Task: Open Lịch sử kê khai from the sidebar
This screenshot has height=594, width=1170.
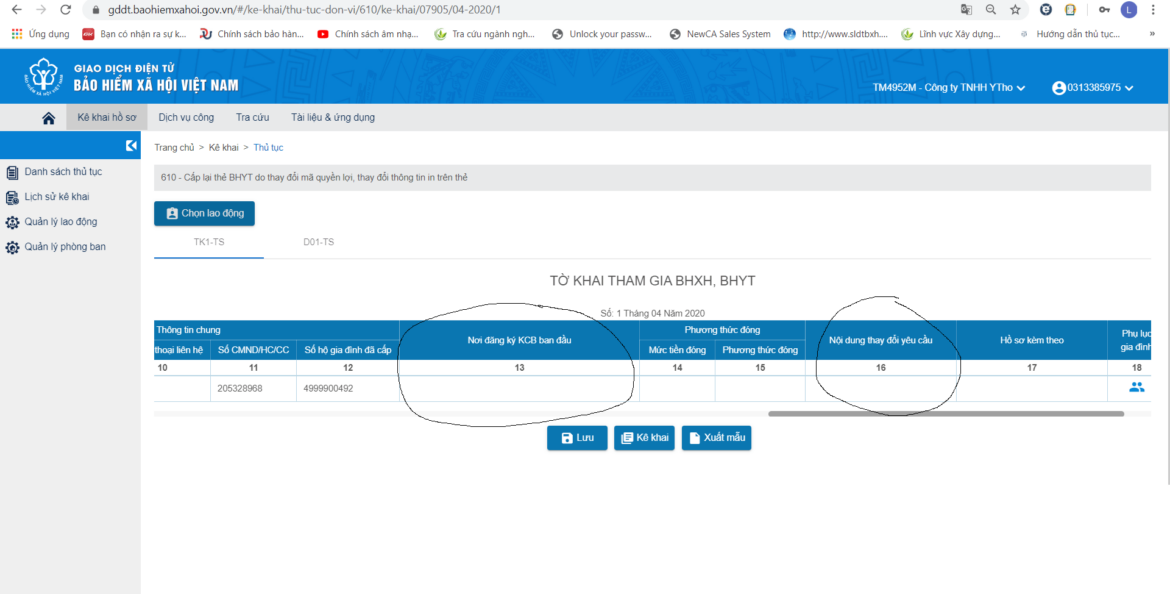Action: tap(14, 196)
